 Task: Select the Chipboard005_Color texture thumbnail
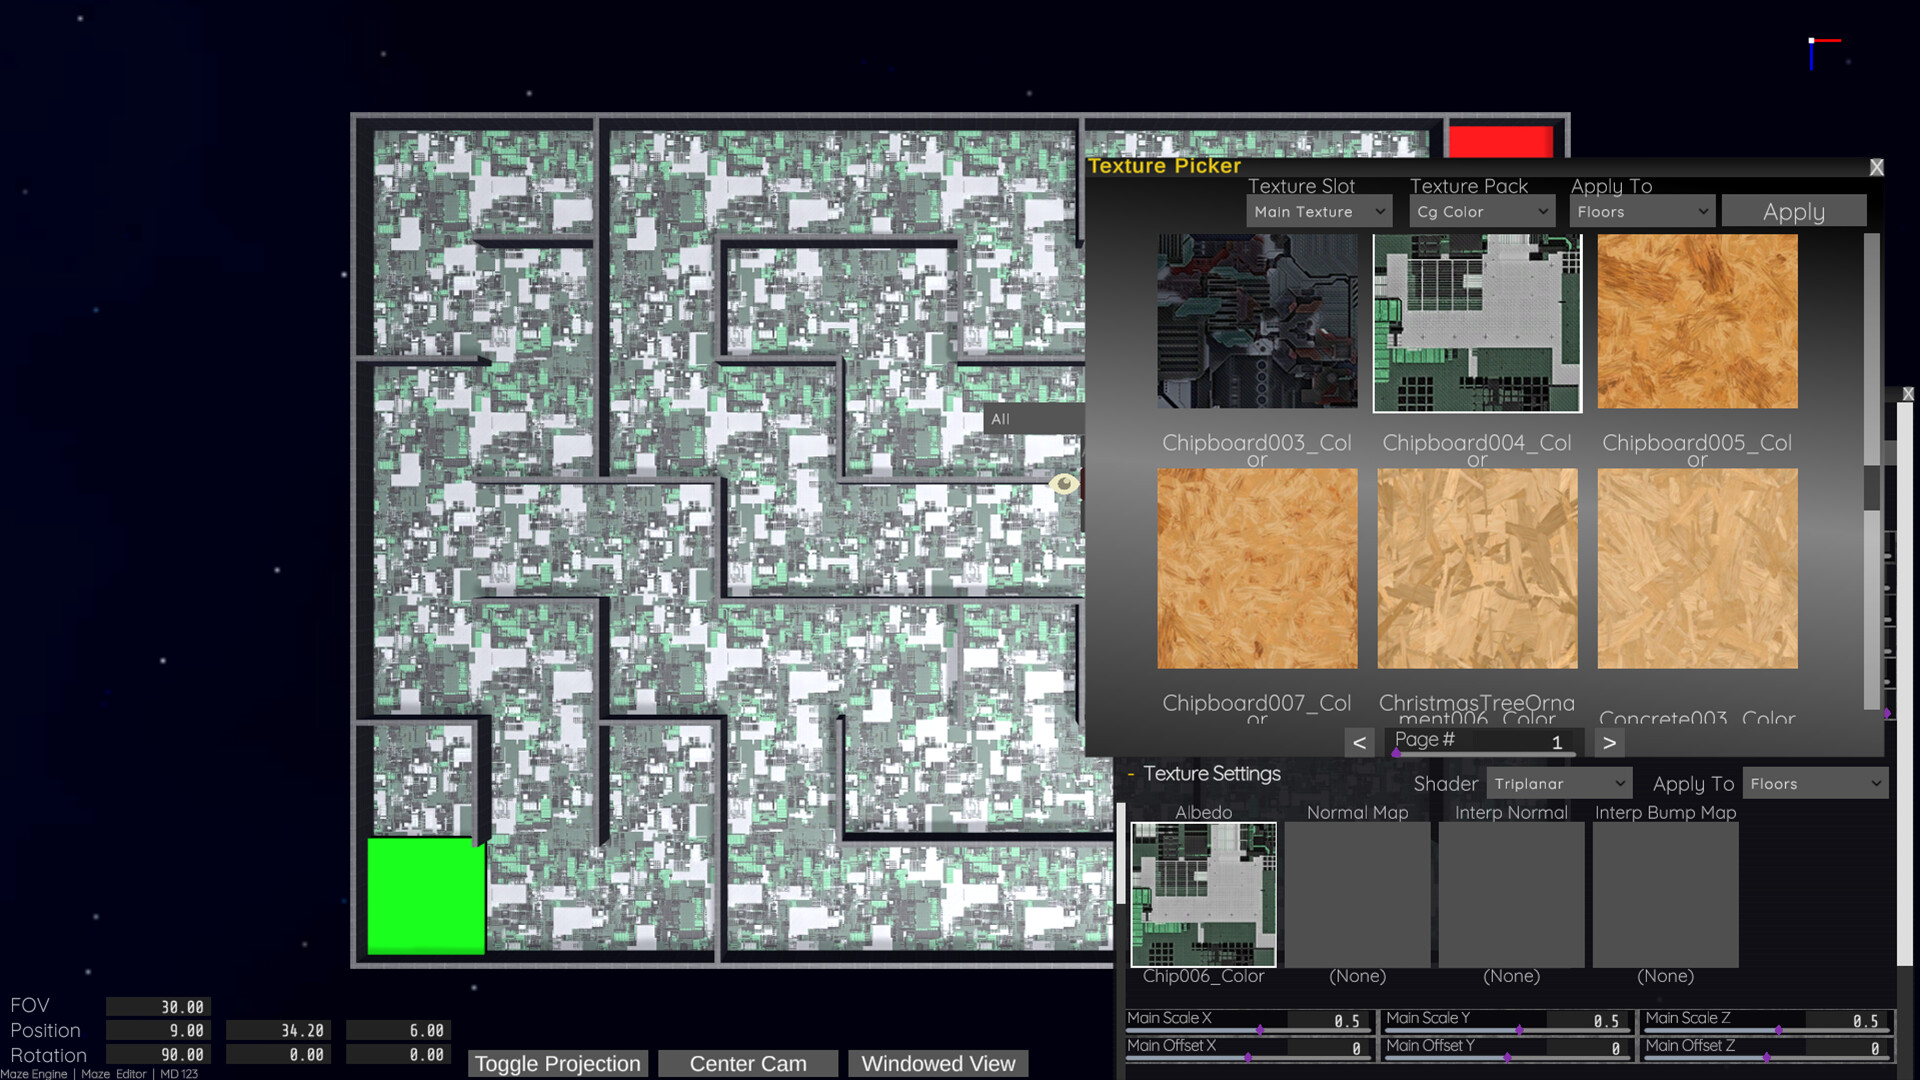pyautogui.click(x=1696, y=322)
